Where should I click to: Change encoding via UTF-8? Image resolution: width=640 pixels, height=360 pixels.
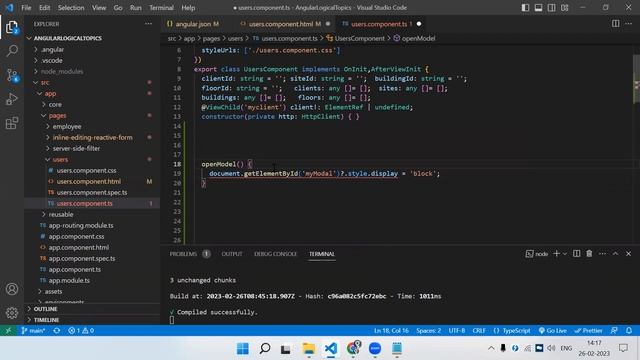point(457,331)
